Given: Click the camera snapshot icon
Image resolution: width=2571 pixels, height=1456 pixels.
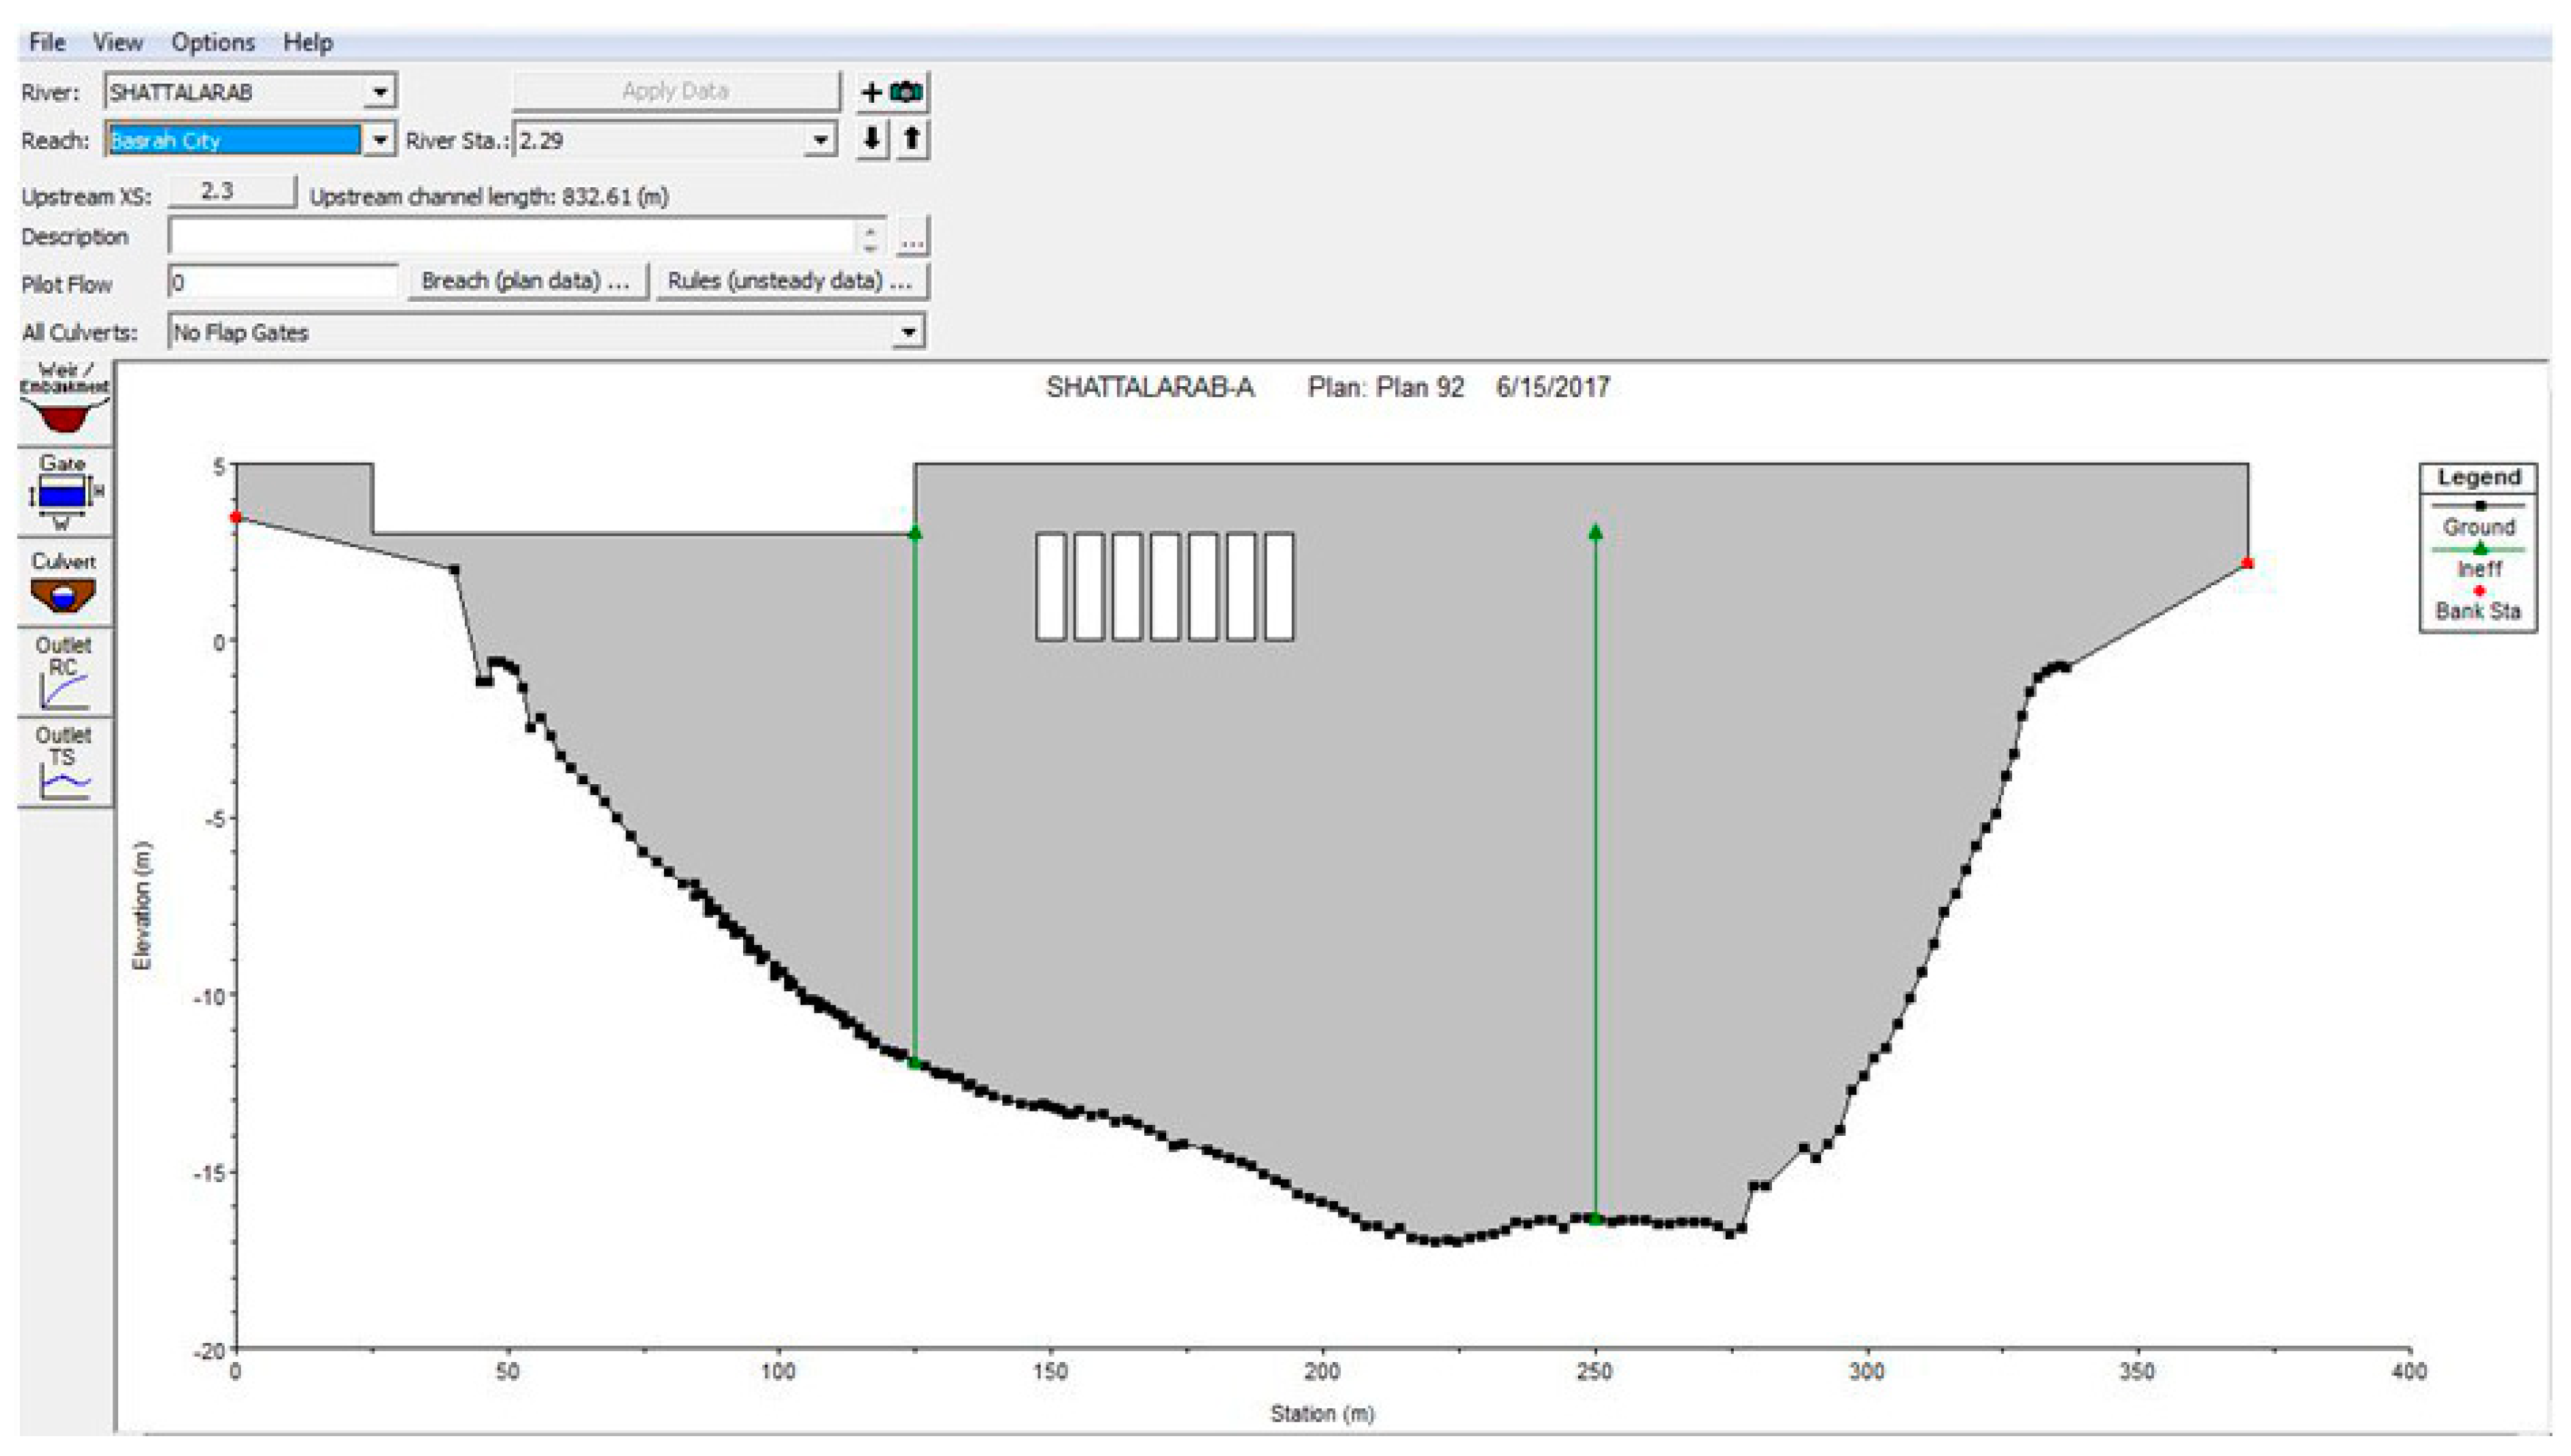Looking at the screenshot, I should (907, 92).
